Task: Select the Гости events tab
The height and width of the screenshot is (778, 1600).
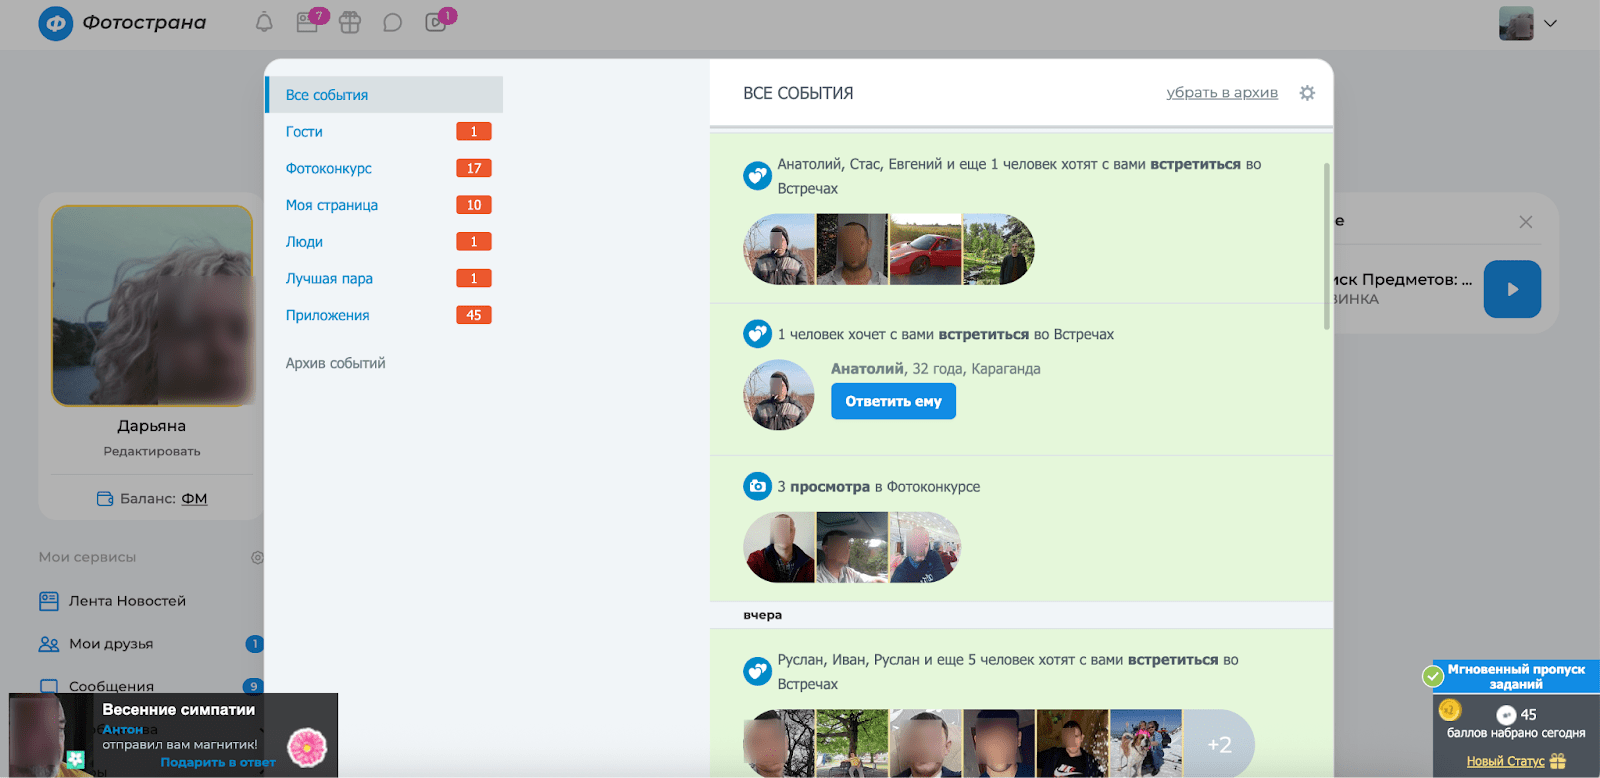Action: [x=304, y=132]
